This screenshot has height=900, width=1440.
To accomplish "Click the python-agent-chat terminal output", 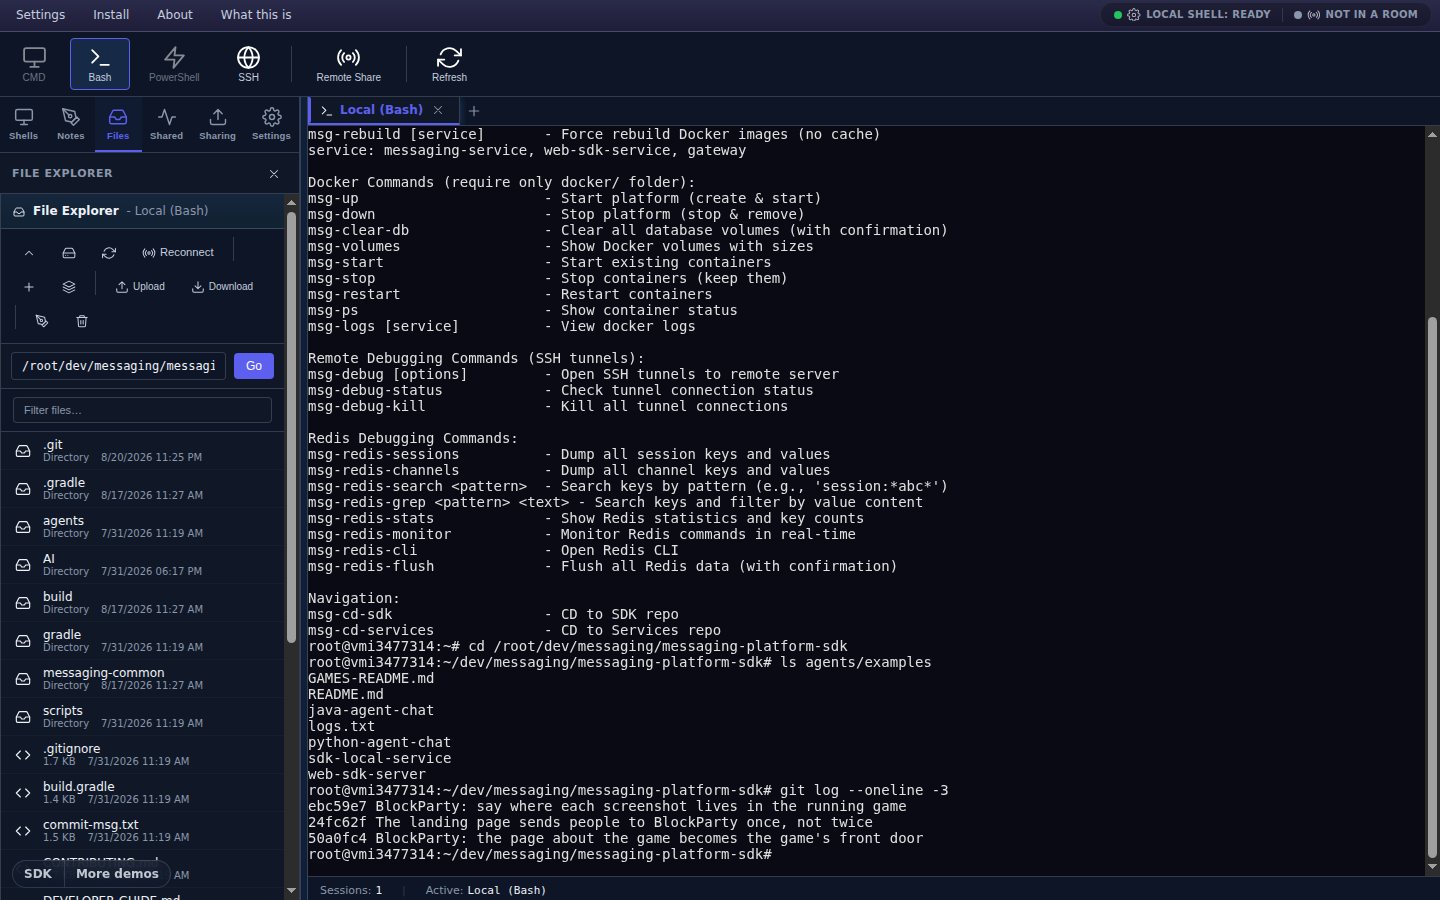I will coord(379,743).
